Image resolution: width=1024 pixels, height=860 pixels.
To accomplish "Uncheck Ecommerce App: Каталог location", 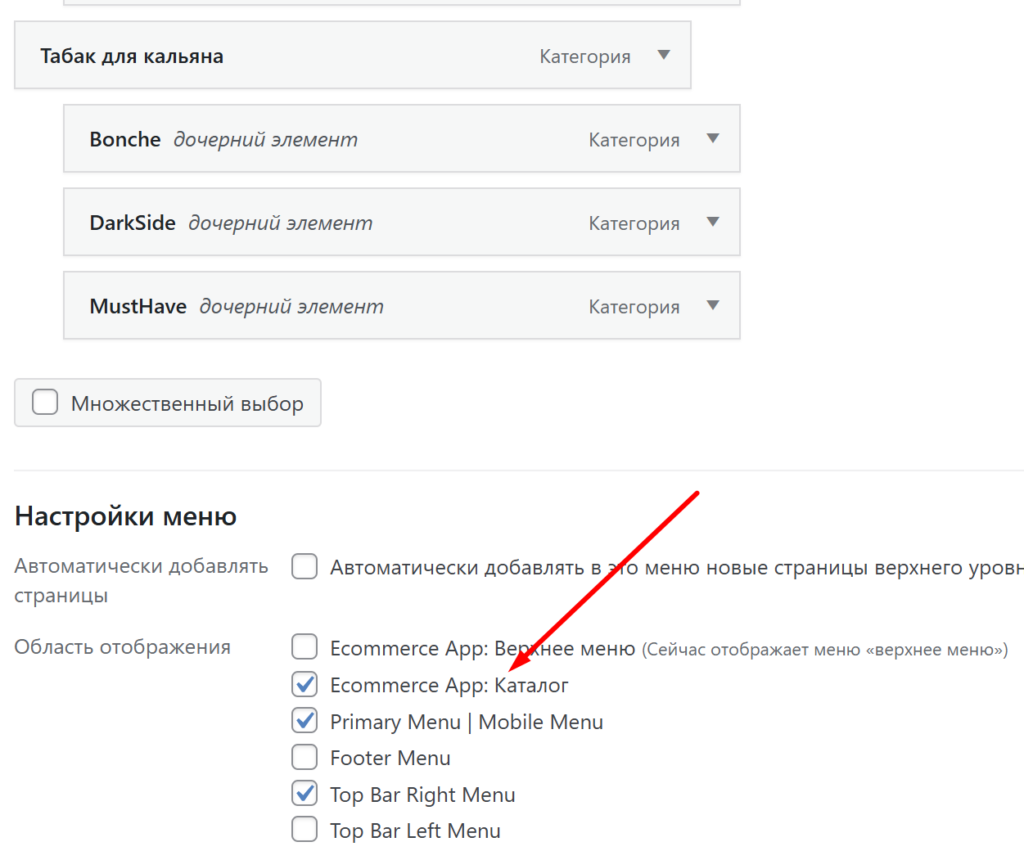I will [305, 685].
